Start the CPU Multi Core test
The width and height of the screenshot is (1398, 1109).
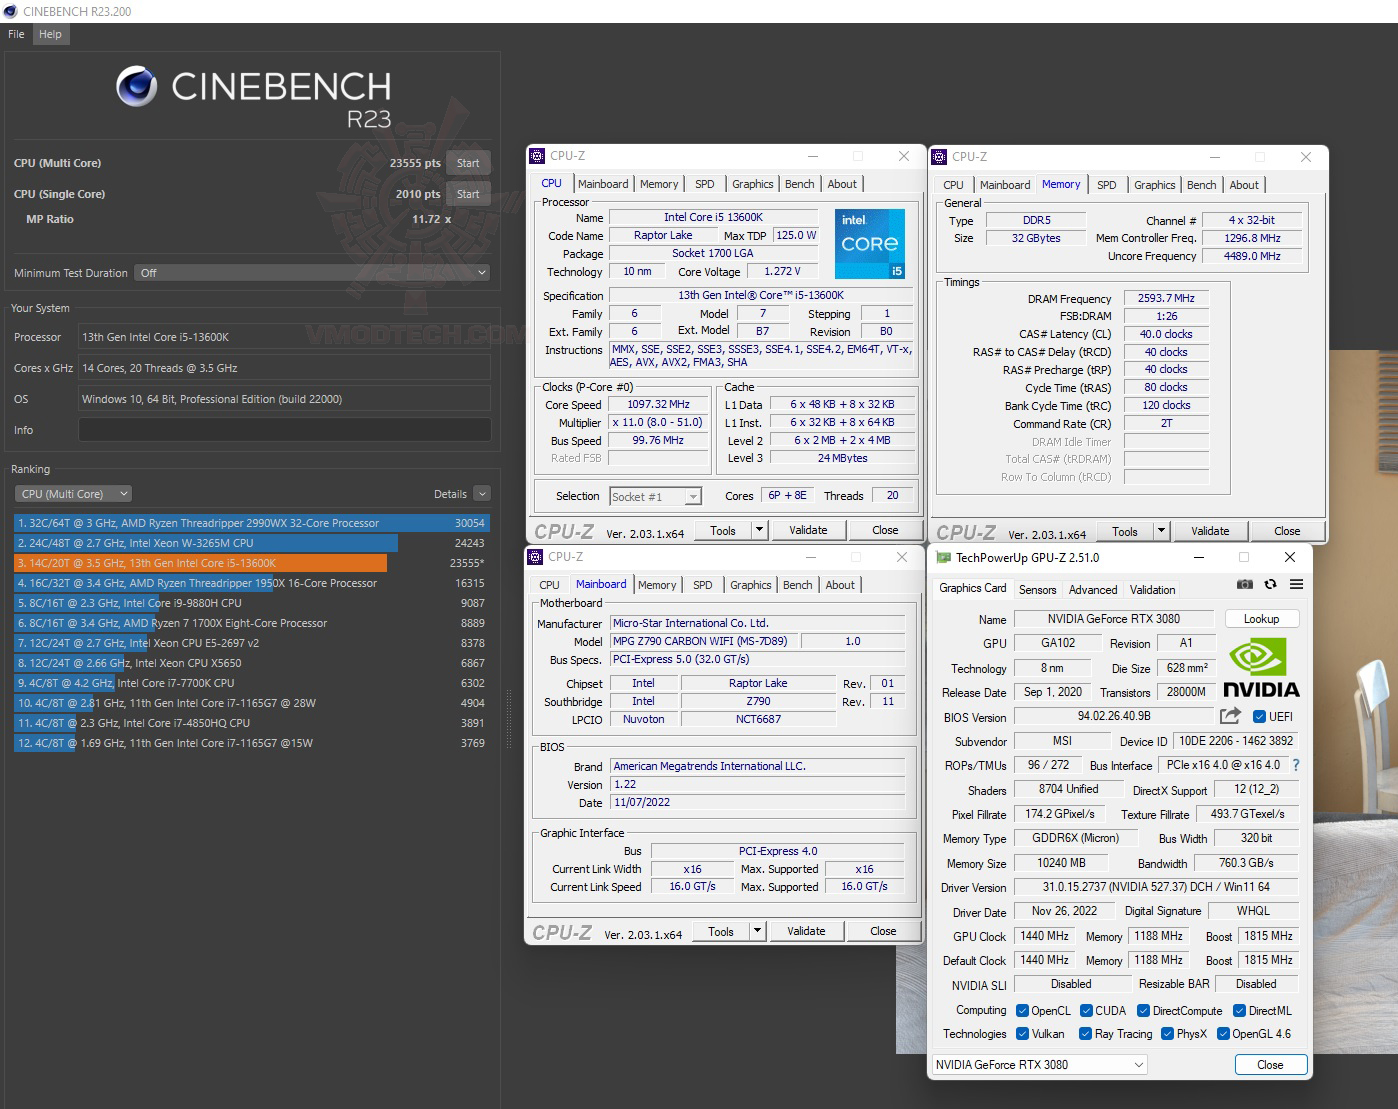point(468,163)
